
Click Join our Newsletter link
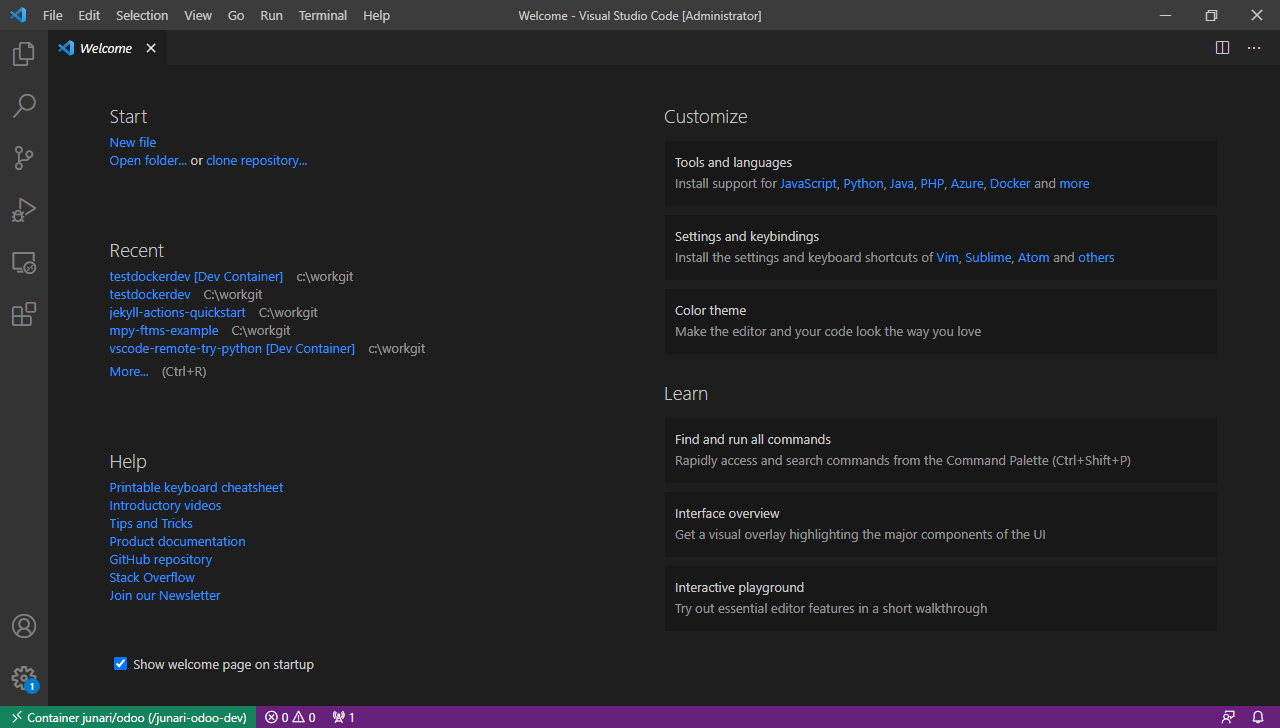[165, 595]
